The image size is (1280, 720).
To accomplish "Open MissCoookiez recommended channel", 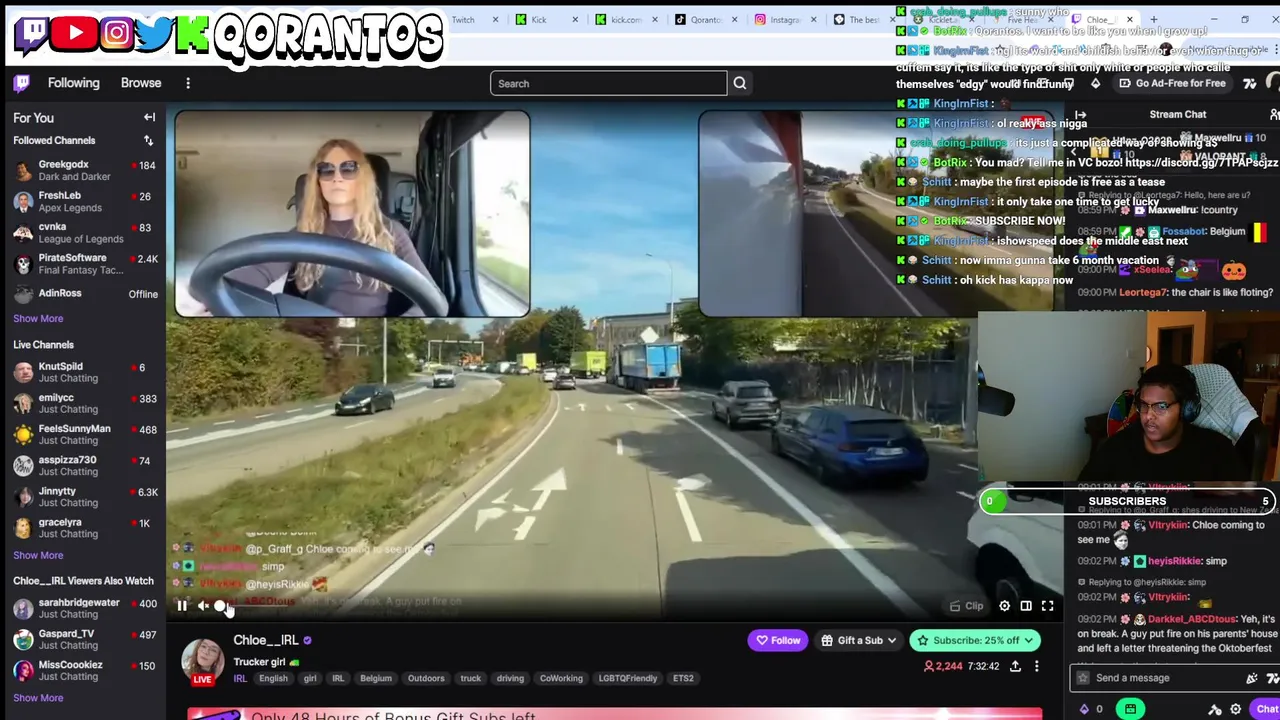I will click(x=85, y=670).
